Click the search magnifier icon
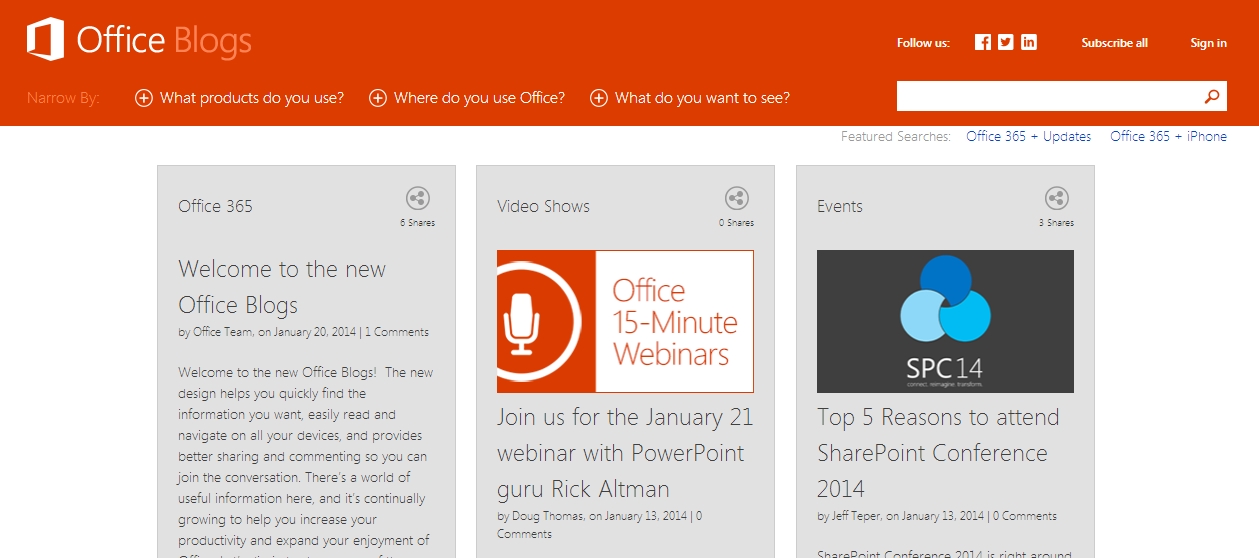This screenshot has height=558, width=1259. 1212,97
